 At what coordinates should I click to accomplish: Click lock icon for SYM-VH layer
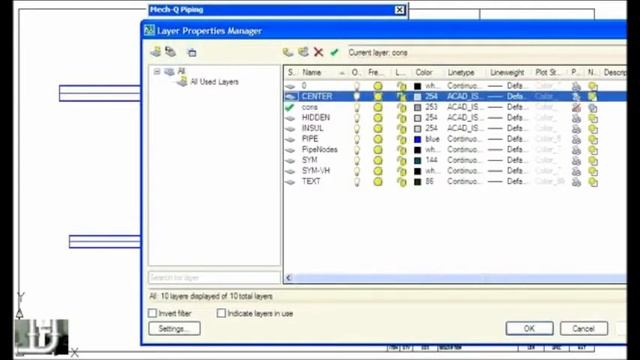pos(402,171)
